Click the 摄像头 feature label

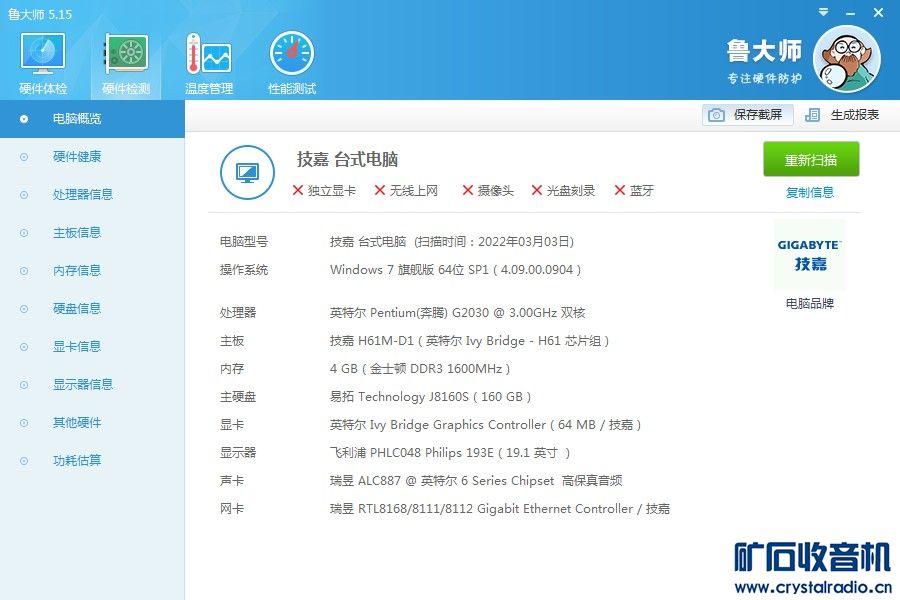pos(495,191)
